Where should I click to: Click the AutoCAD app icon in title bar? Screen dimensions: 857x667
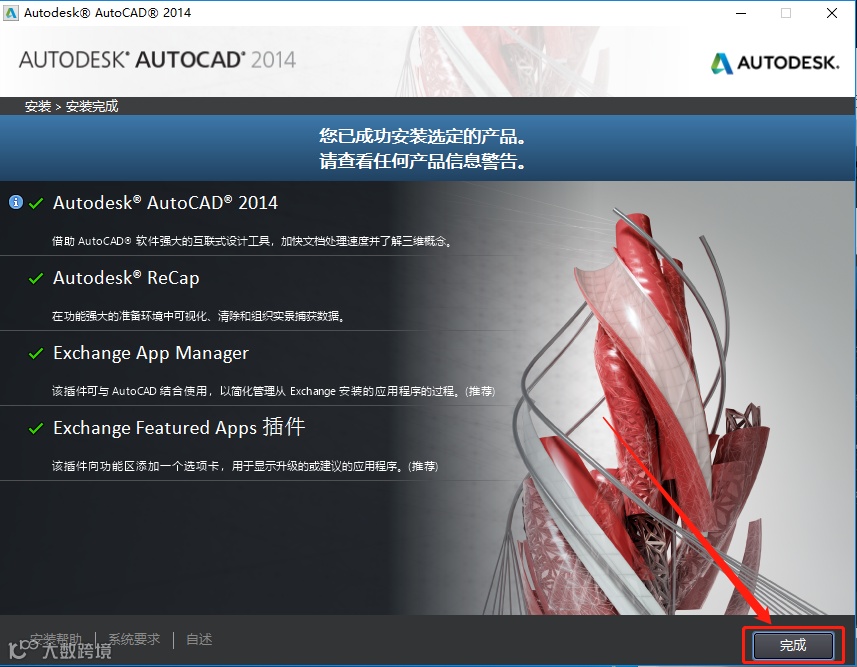coord(11,13)
